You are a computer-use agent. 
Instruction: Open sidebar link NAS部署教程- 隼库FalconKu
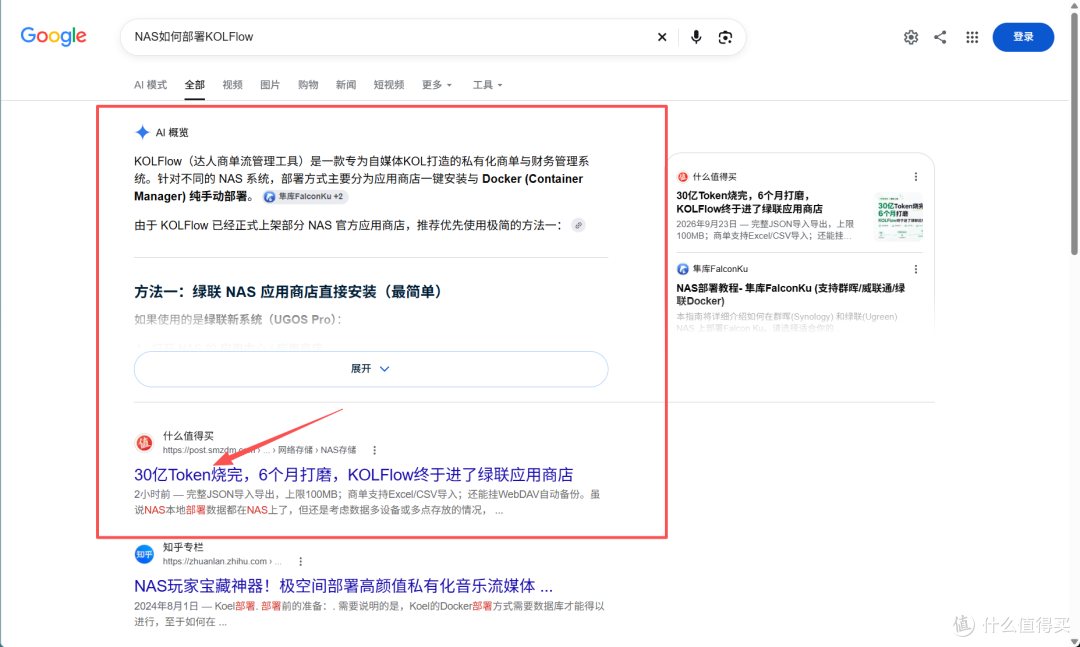coord(791,294)
